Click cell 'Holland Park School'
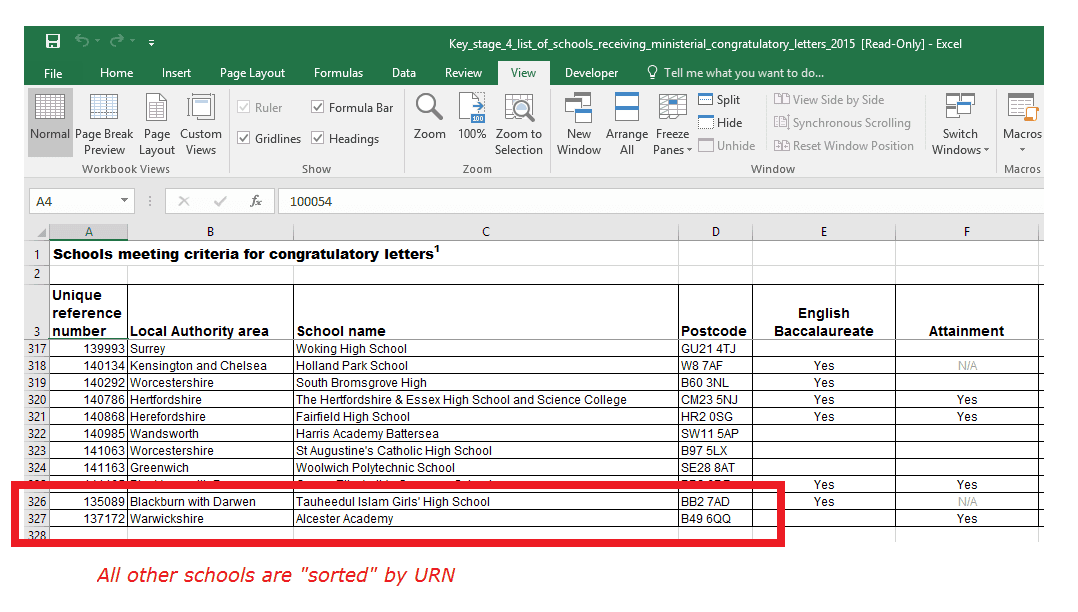1078x612 pixels. [x=485, y=366]
